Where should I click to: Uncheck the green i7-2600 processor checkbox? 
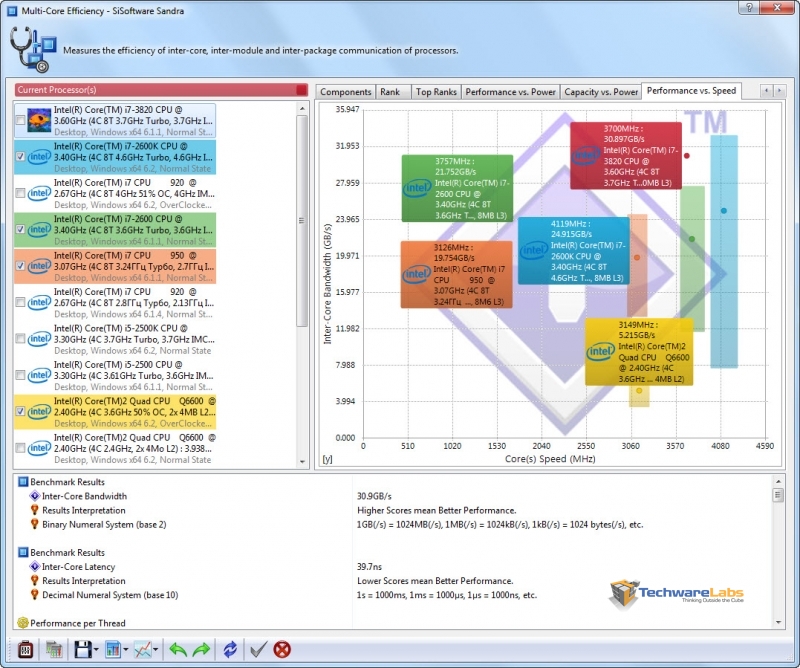[x=20, y=230]
